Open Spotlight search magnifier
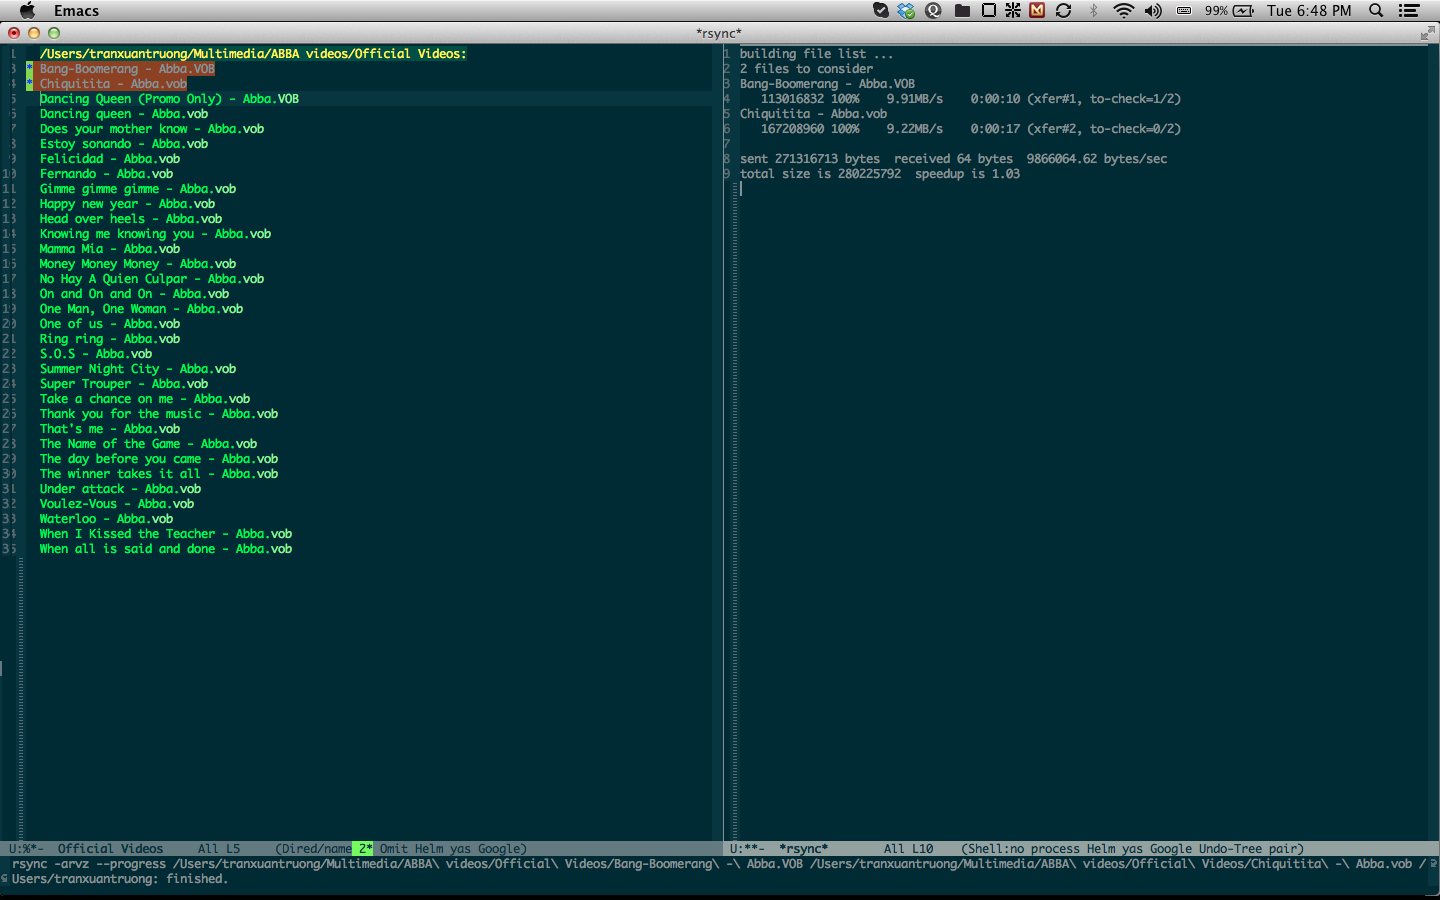Viewport: 1440px width, 900px height. pyautogui.click(x=1376, y=10)
